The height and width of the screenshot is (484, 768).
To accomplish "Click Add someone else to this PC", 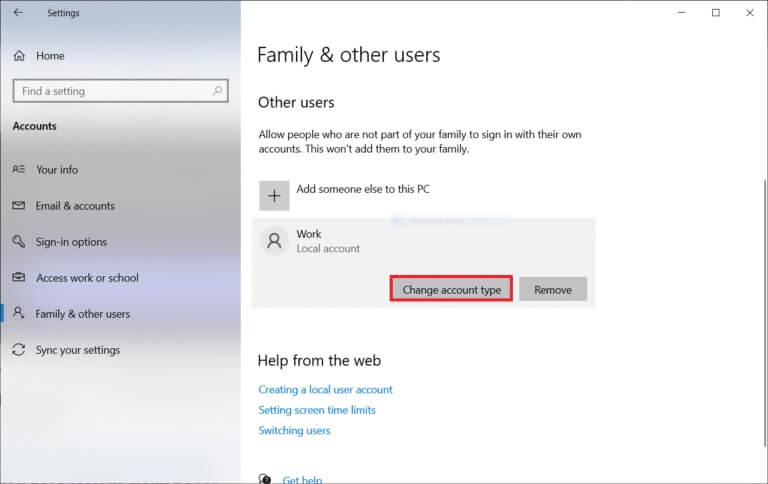I will pyautogui.click(x=363, y=189).
